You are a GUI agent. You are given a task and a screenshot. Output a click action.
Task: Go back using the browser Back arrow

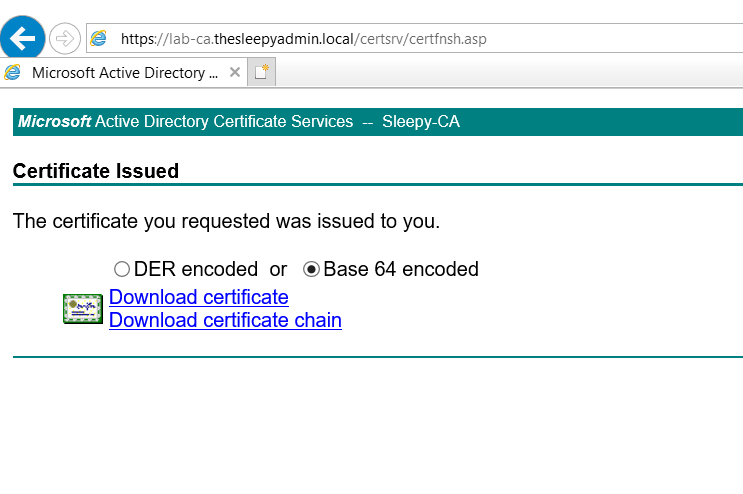22,38
